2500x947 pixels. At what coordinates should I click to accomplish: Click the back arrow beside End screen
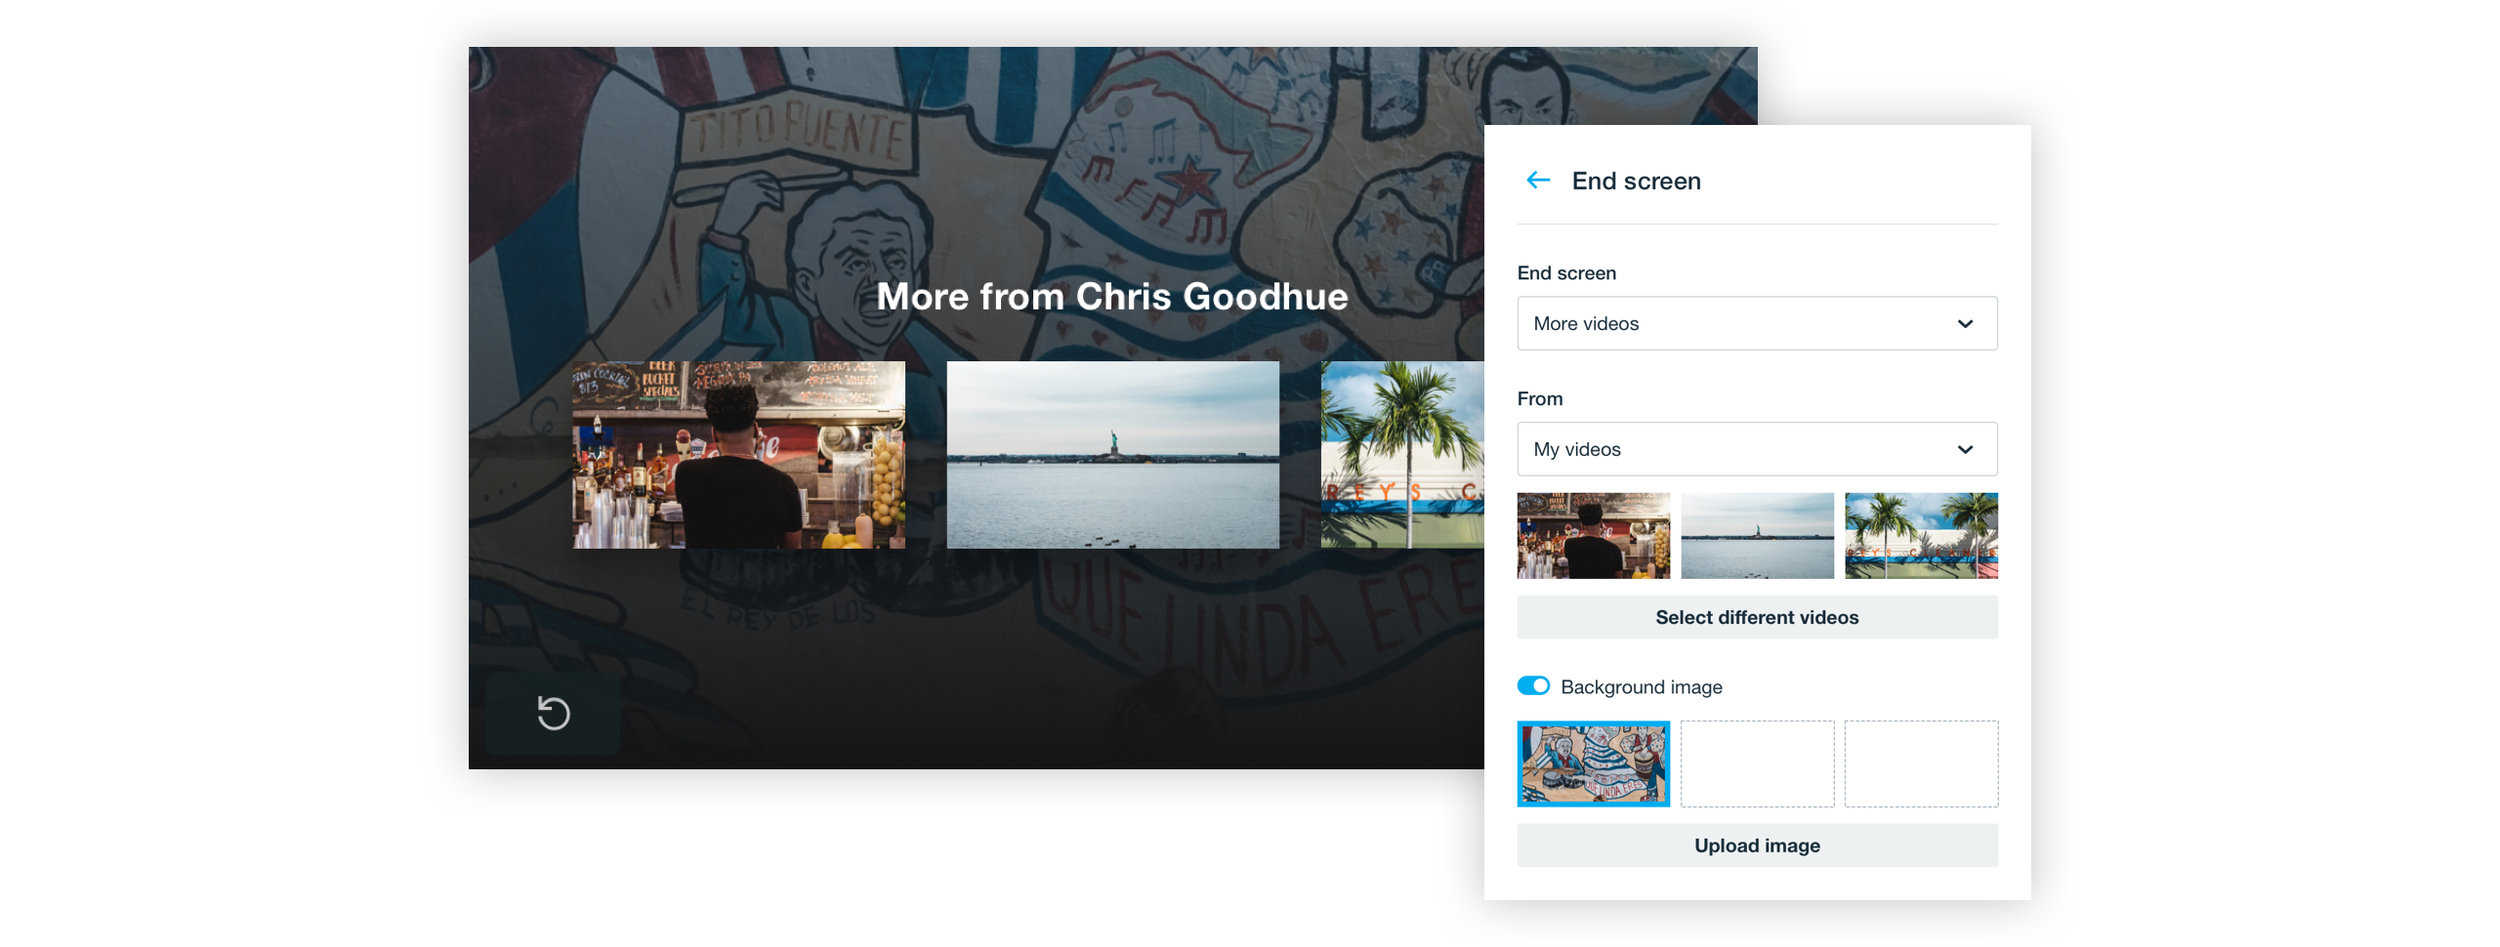[x=1538, y=180]
